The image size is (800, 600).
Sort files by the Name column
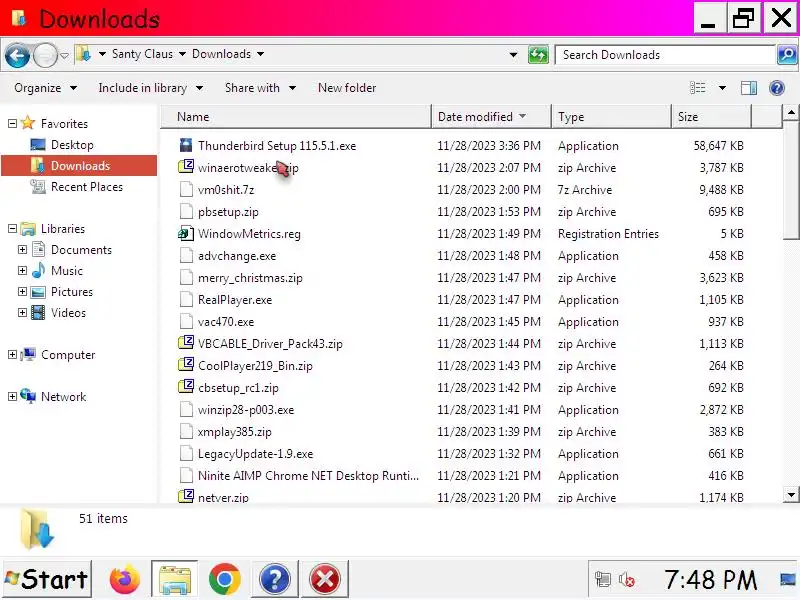pos(296,117)
